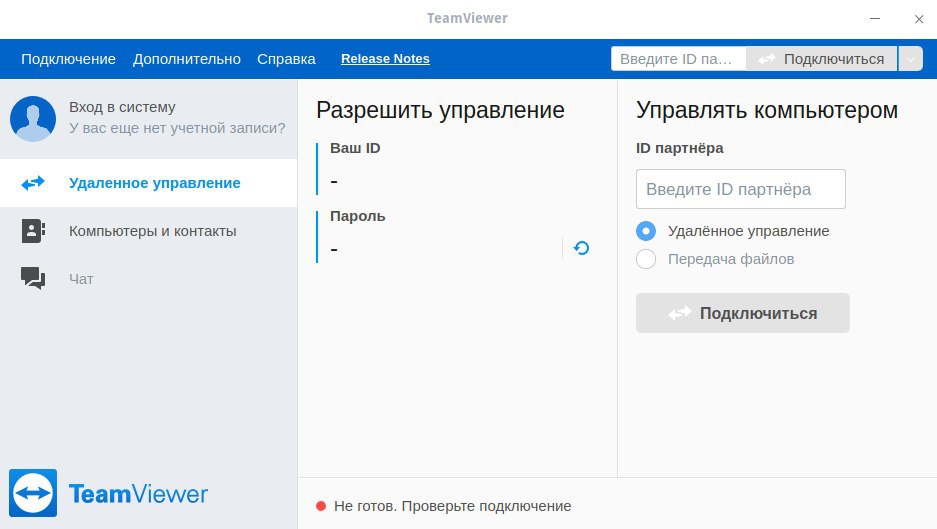
Task: Click the remote control arrows icon in sidebar
Action: coord(33,183)
